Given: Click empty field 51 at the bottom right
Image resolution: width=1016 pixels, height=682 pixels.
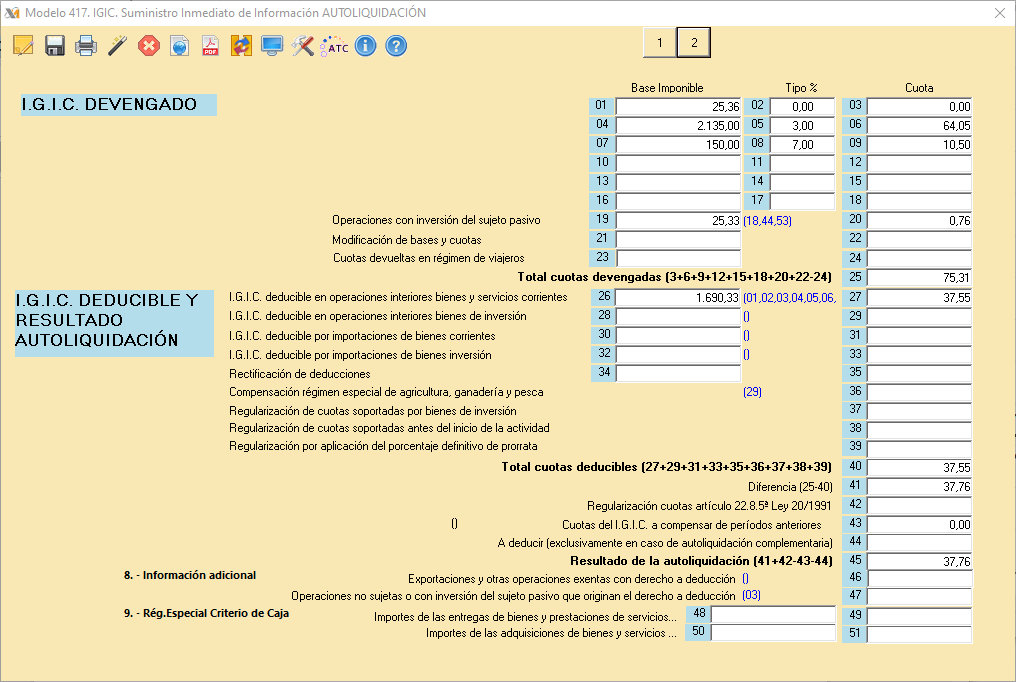Looking at the screenshot, I should point(919,633).
